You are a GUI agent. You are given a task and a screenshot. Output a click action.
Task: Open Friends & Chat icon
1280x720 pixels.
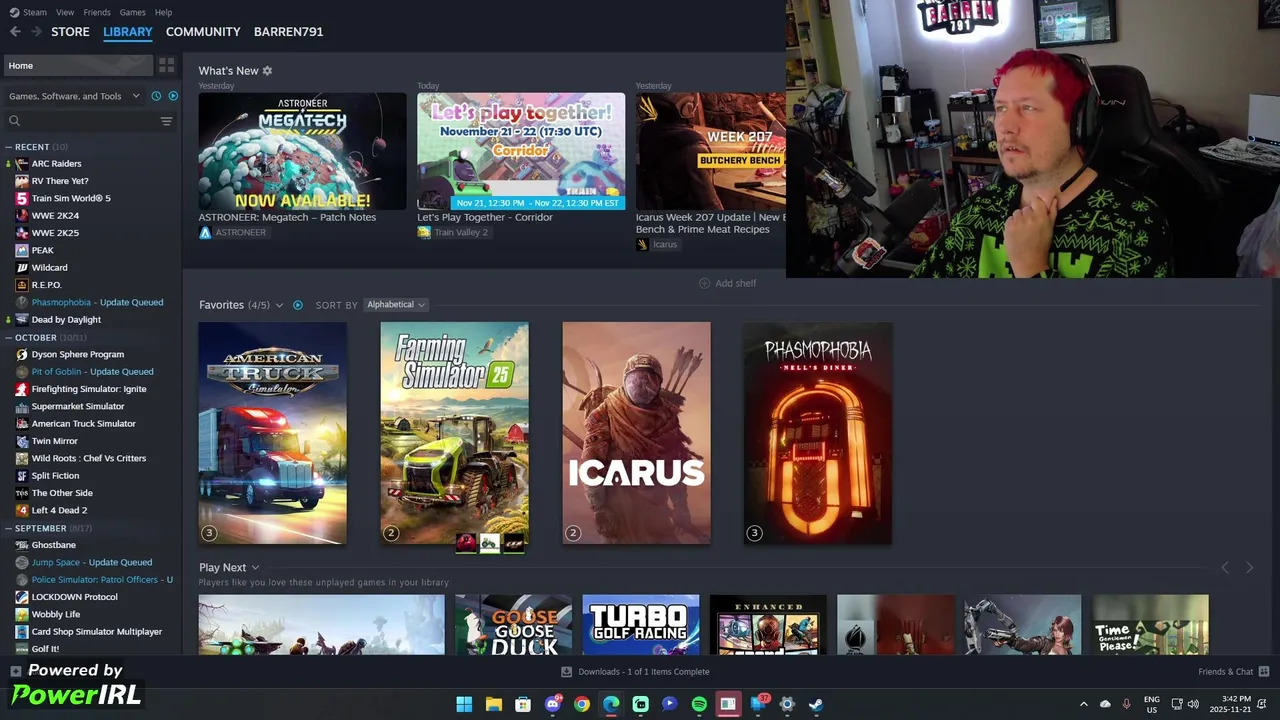tap(1264, 672)
